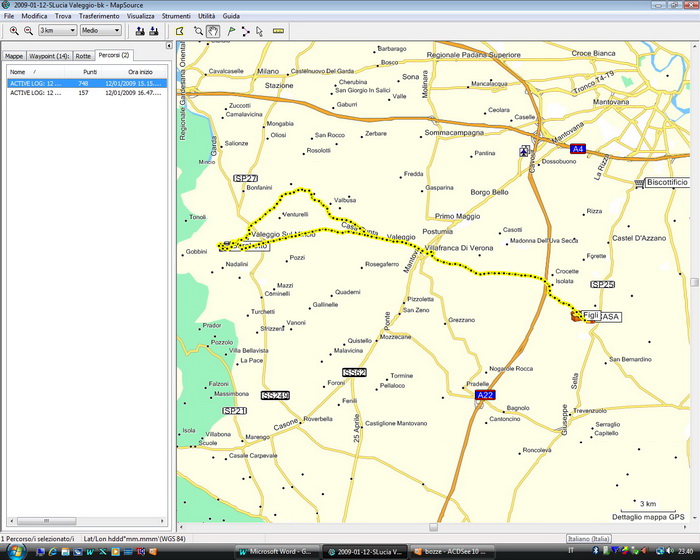Open the Trasferimento menu
This screenshot has width=700, height=560.
pyautogui.click(x=100, y=17)
